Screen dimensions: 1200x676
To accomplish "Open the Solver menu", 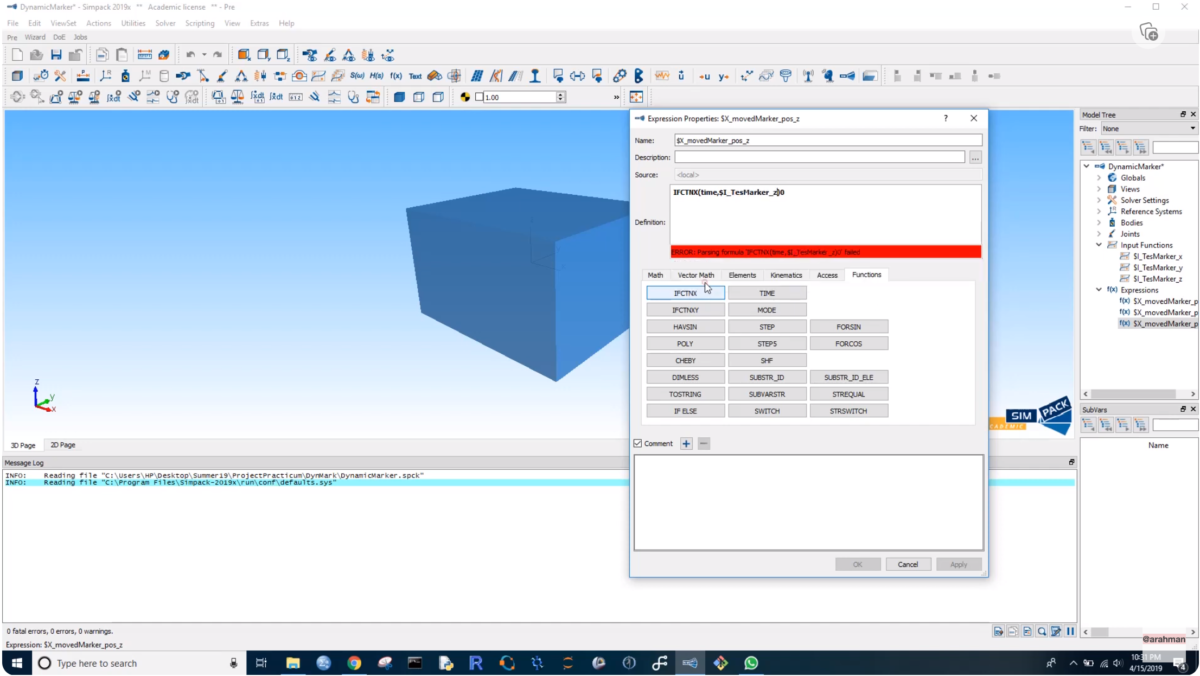I will [165, 23].
